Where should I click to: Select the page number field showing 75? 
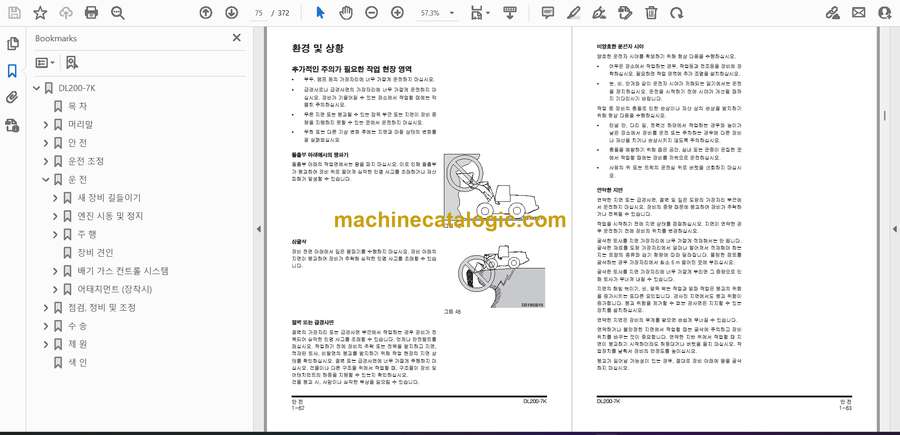pos(259,13)
